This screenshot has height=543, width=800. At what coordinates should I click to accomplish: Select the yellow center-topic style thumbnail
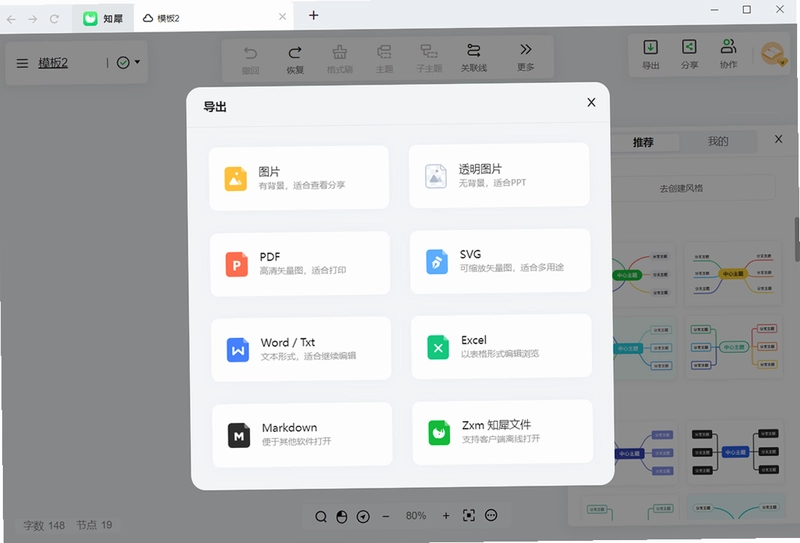733,274
